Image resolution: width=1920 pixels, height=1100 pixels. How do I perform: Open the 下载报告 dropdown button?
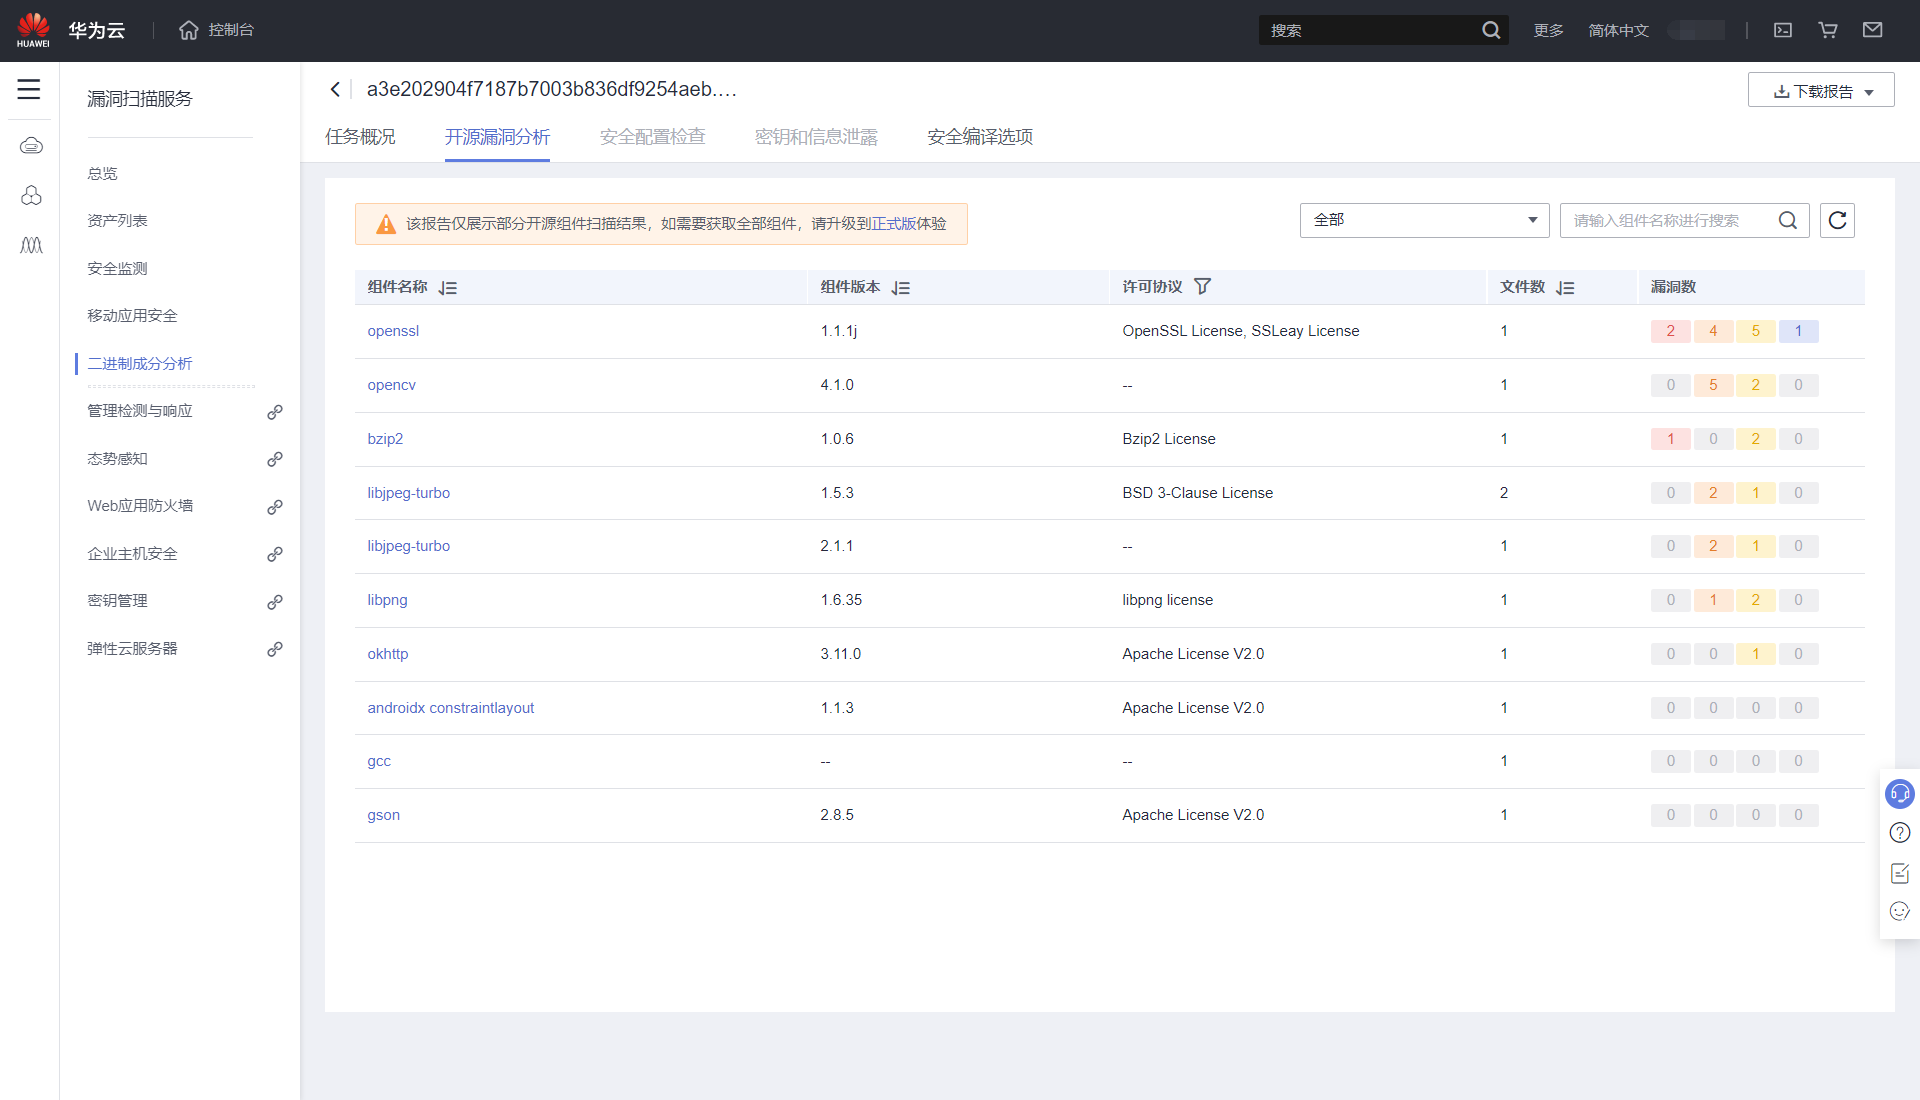(x=1821, y=90)
